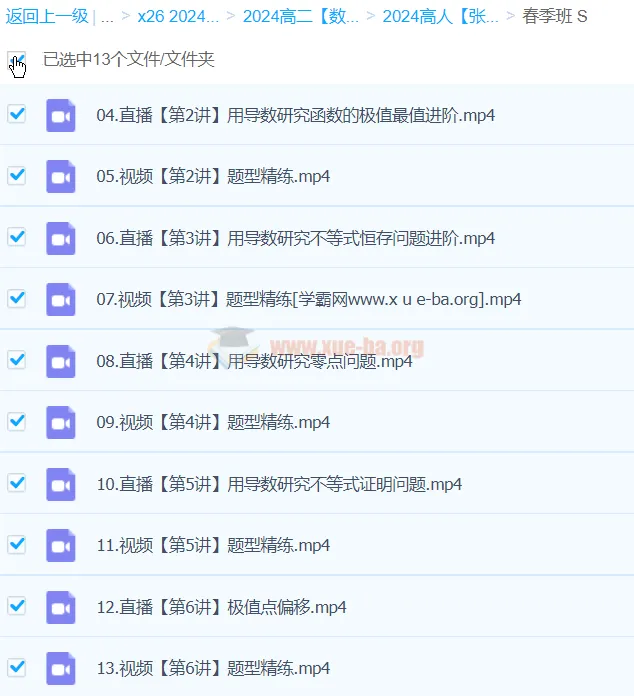The width and height of the screenshot is (634, 696).
Task: Open file 09.视频【第4讲】题型精练.mp4
Action: (x=213, y=423)
